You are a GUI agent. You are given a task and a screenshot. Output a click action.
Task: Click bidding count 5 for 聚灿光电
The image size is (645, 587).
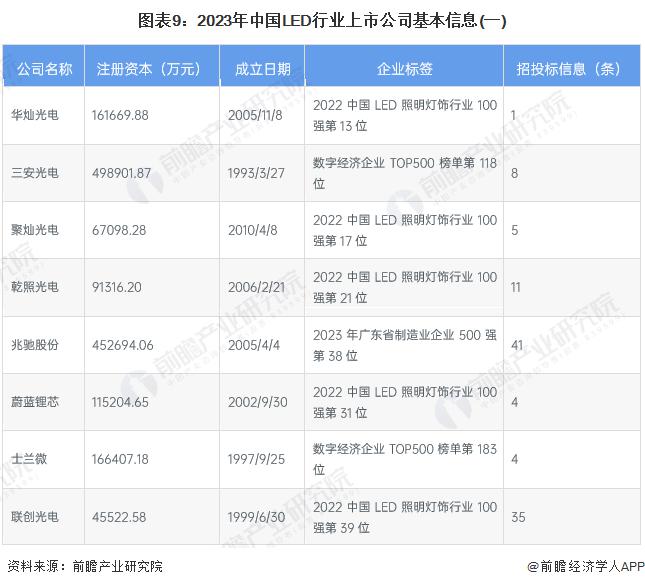[x=515, y=230]
